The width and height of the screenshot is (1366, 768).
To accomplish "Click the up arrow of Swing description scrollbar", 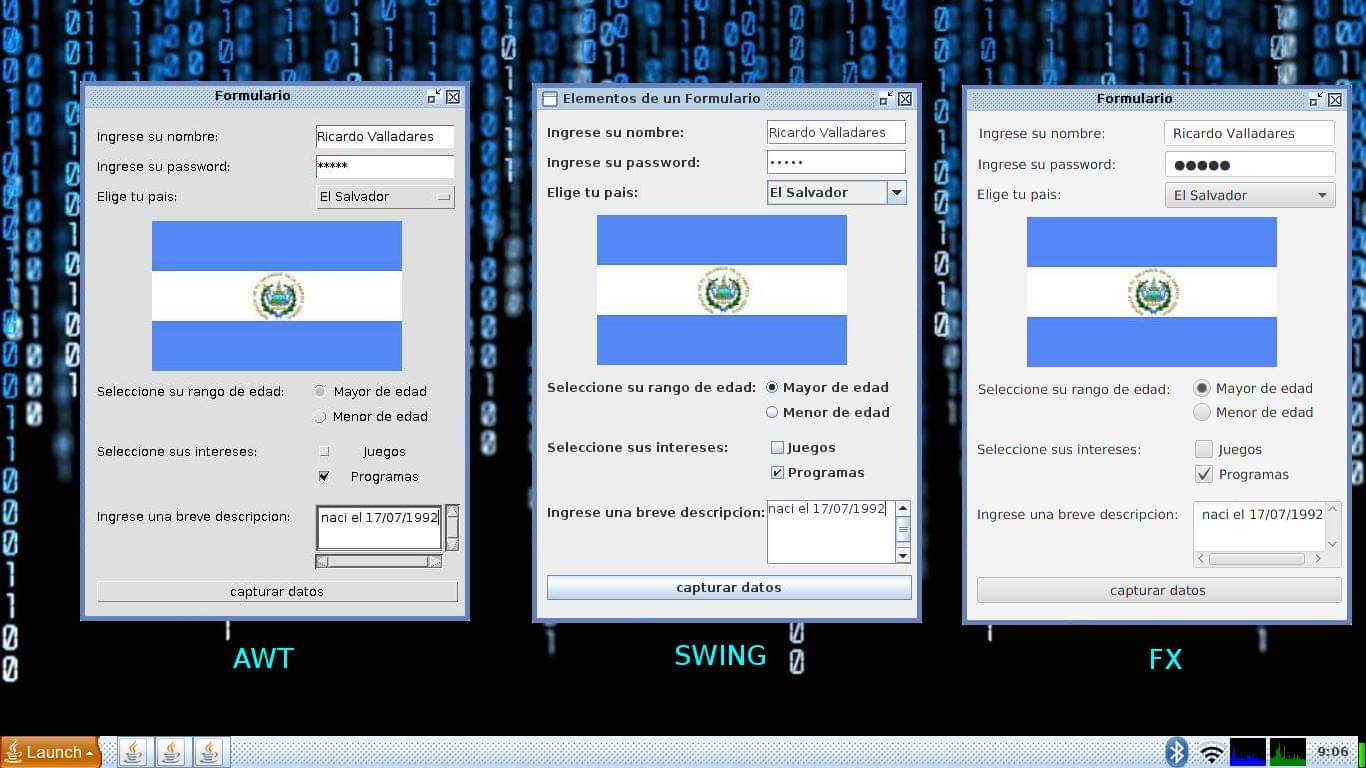I will [903, 509].
